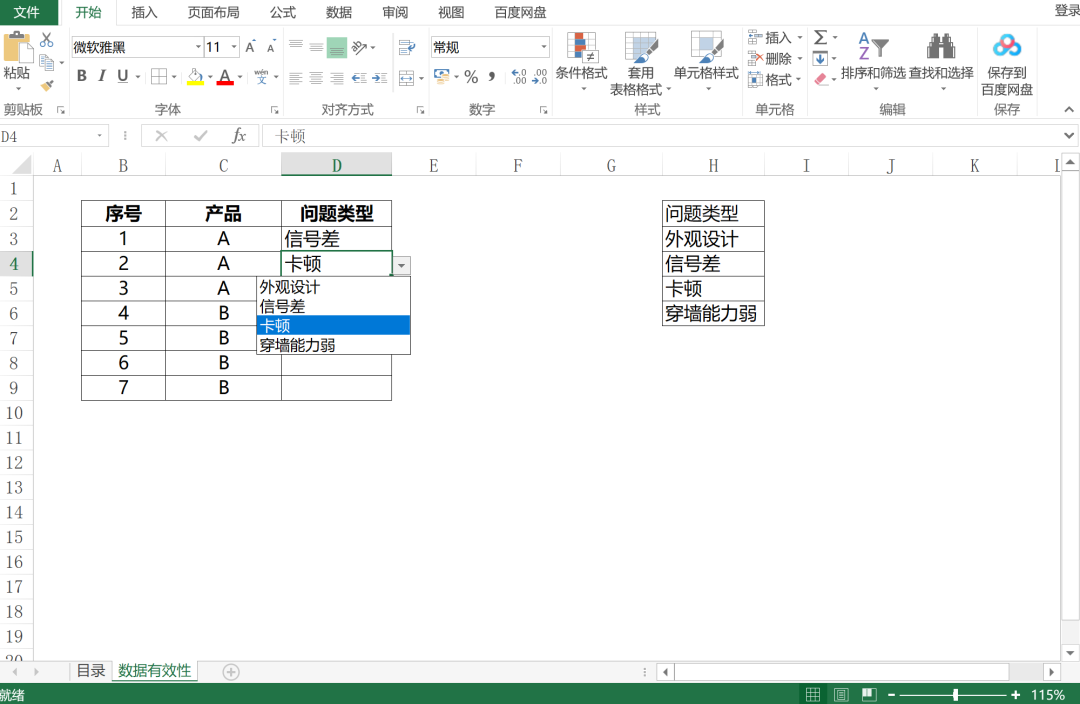The image size is (1080, 704).
Task: Switch to the 公式 tab
Action: [282, 12]
